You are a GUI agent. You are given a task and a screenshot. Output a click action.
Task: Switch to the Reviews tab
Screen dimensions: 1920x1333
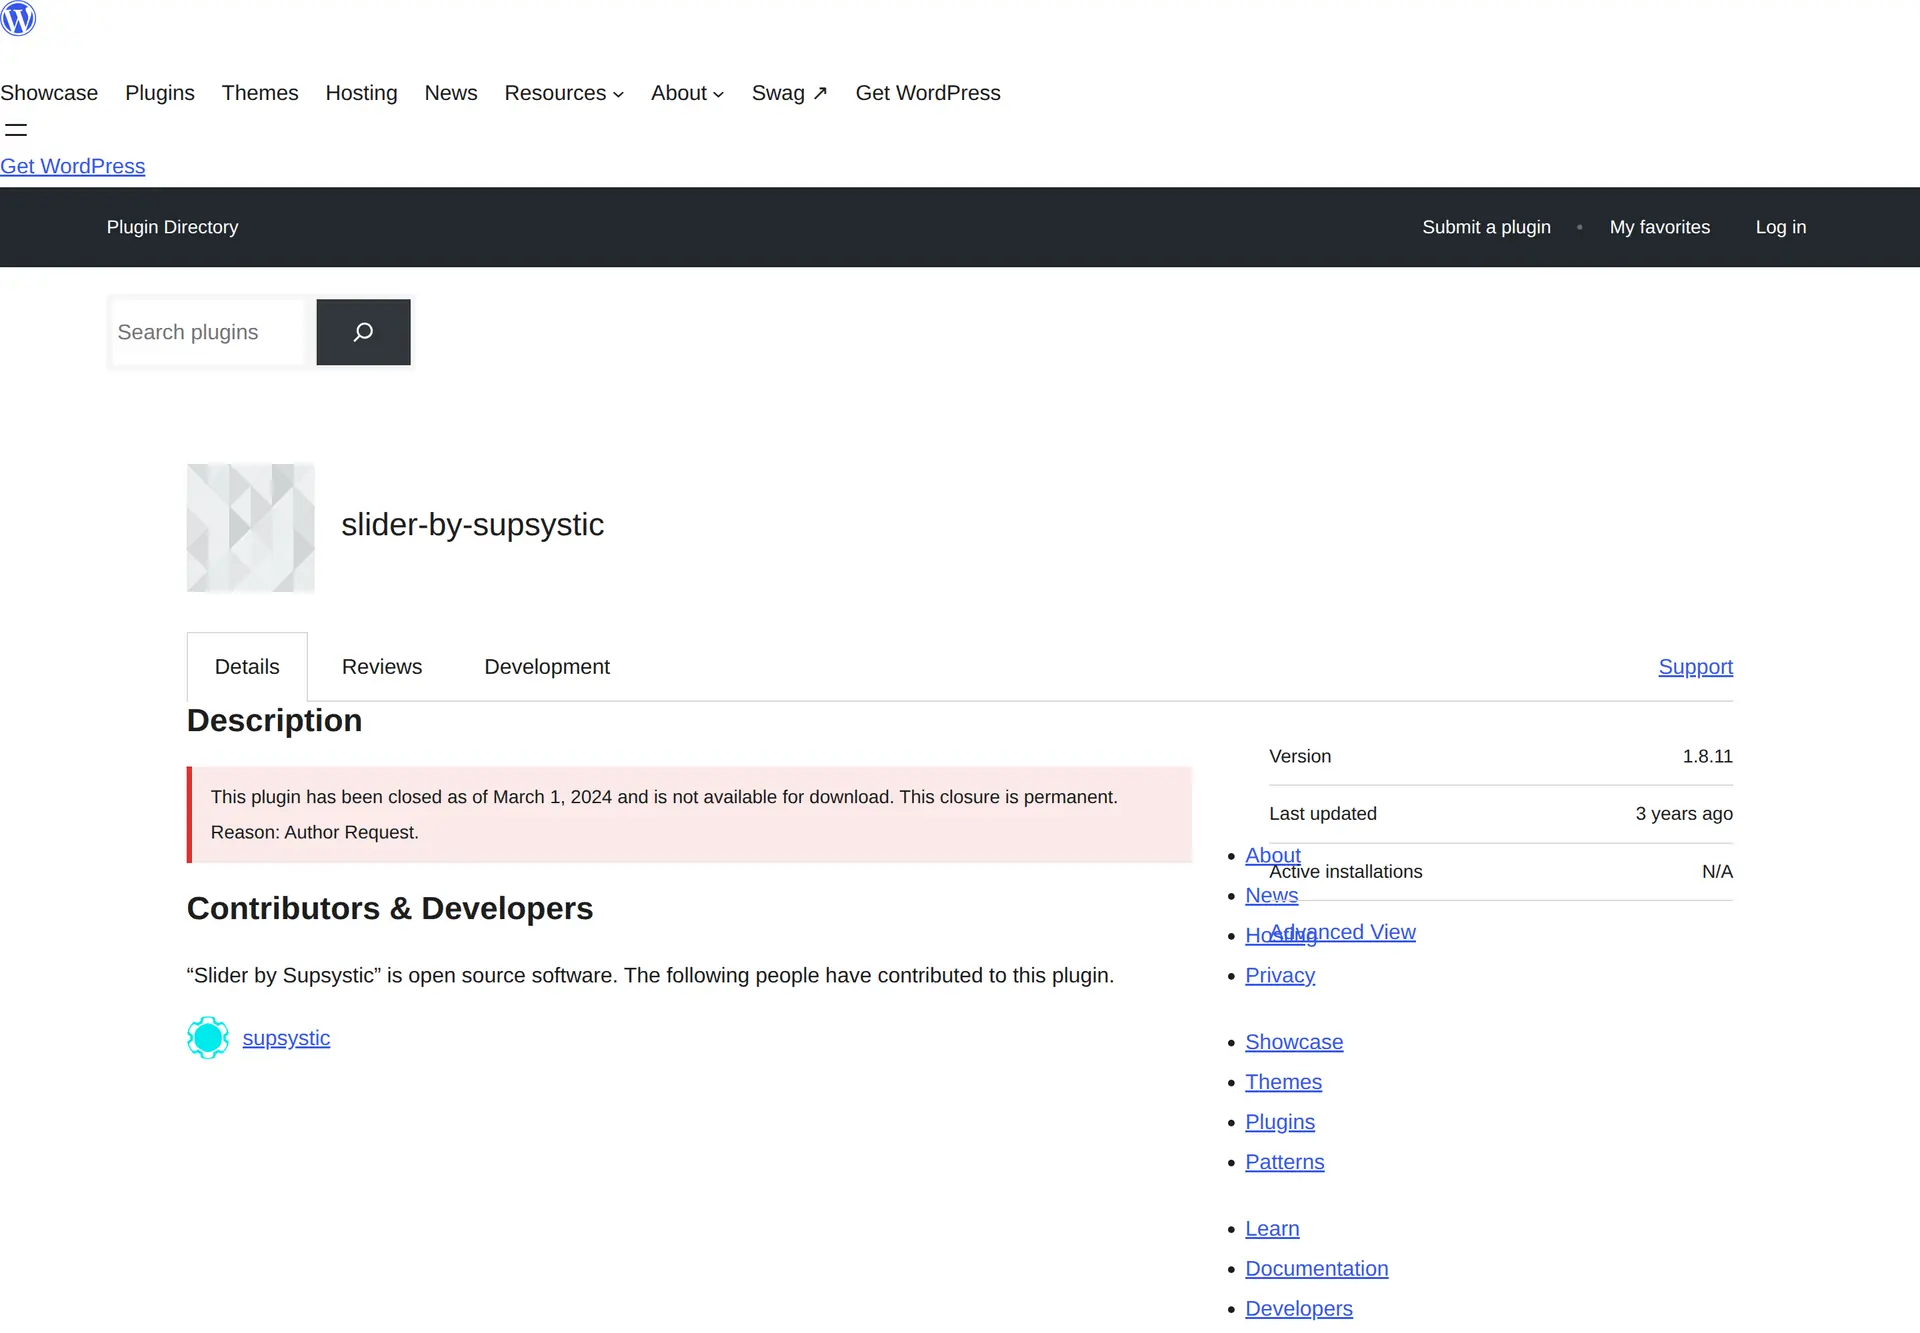[382, 667]
